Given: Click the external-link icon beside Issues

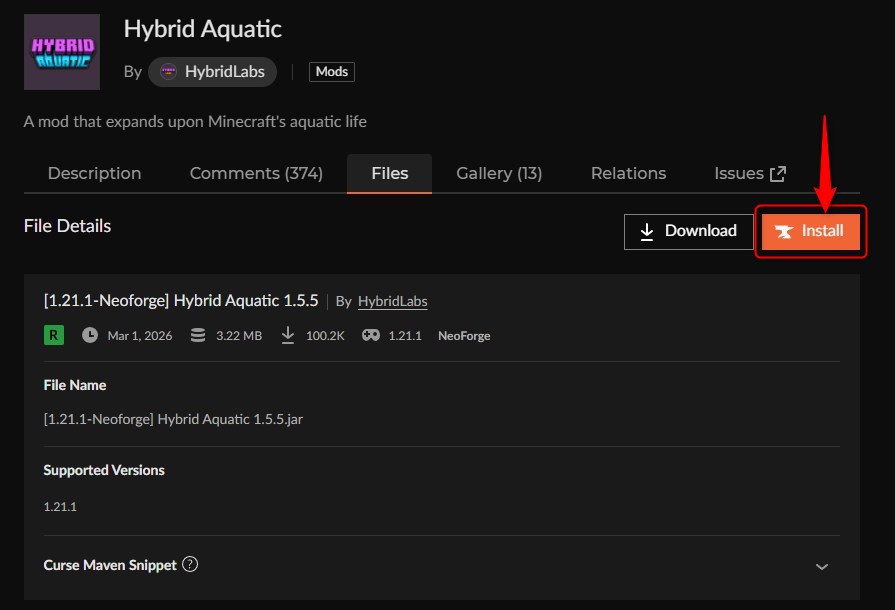Looking at the screenshot, I should tap(778, 171).
